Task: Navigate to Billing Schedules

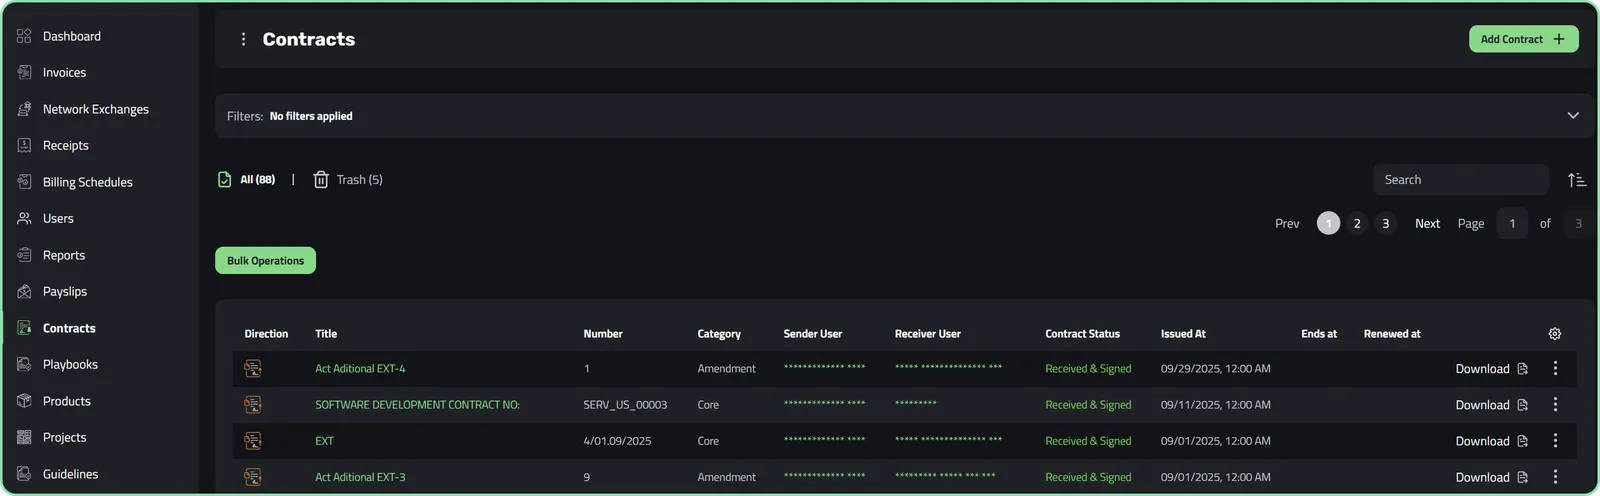Action: coord(88,182)
